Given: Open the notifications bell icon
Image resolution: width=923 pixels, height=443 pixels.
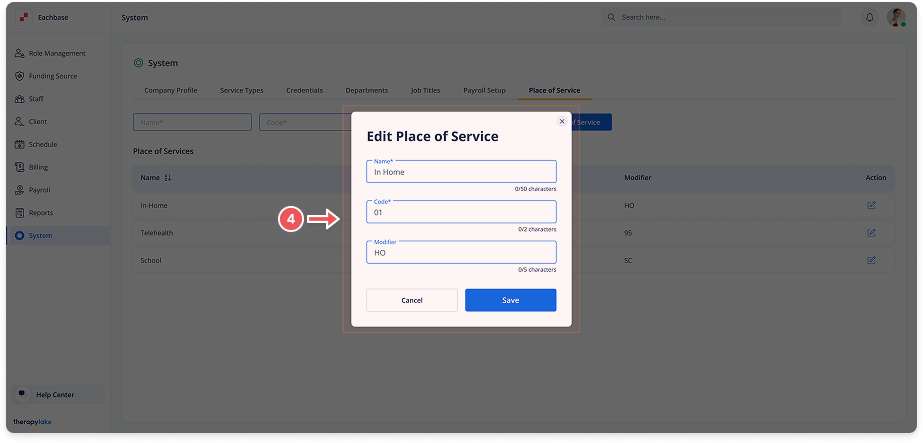Looking at the screenshot, I should tap(869, 18).
